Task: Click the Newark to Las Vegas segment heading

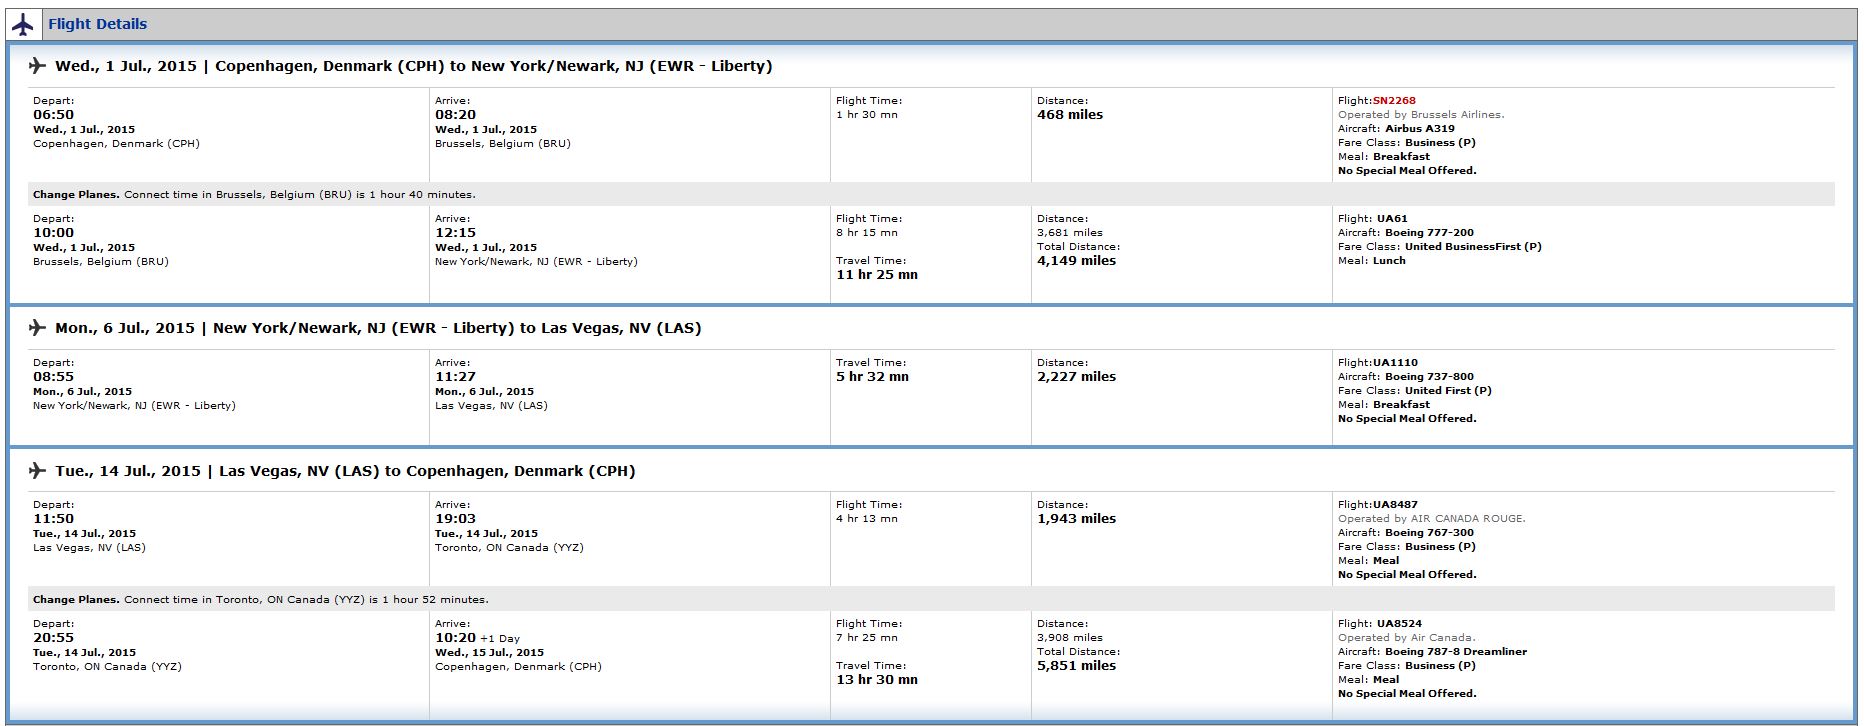Action: click(378, 328)
